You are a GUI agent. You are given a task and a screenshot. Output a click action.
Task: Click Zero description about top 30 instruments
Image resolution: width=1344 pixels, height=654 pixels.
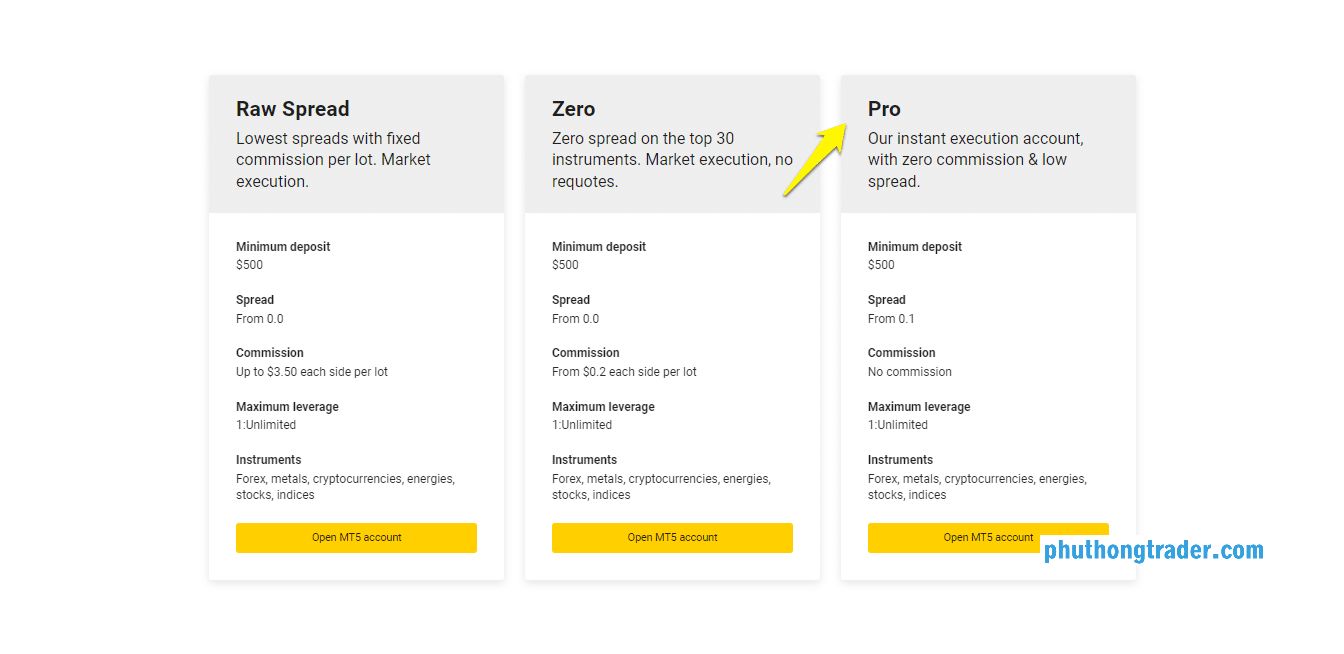pos(672,160)
